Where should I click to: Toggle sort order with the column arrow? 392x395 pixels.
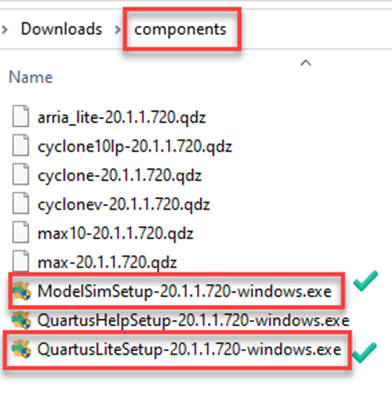point(306,63)
